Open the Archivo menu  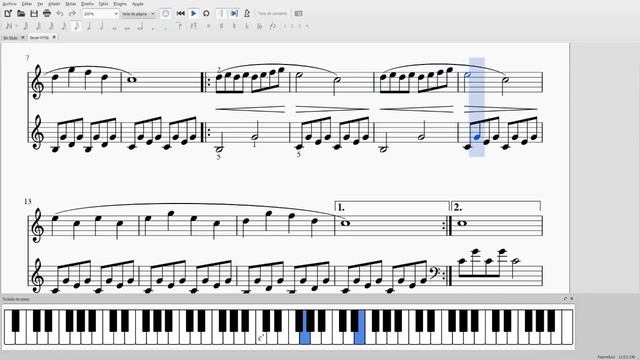[10, 4]
